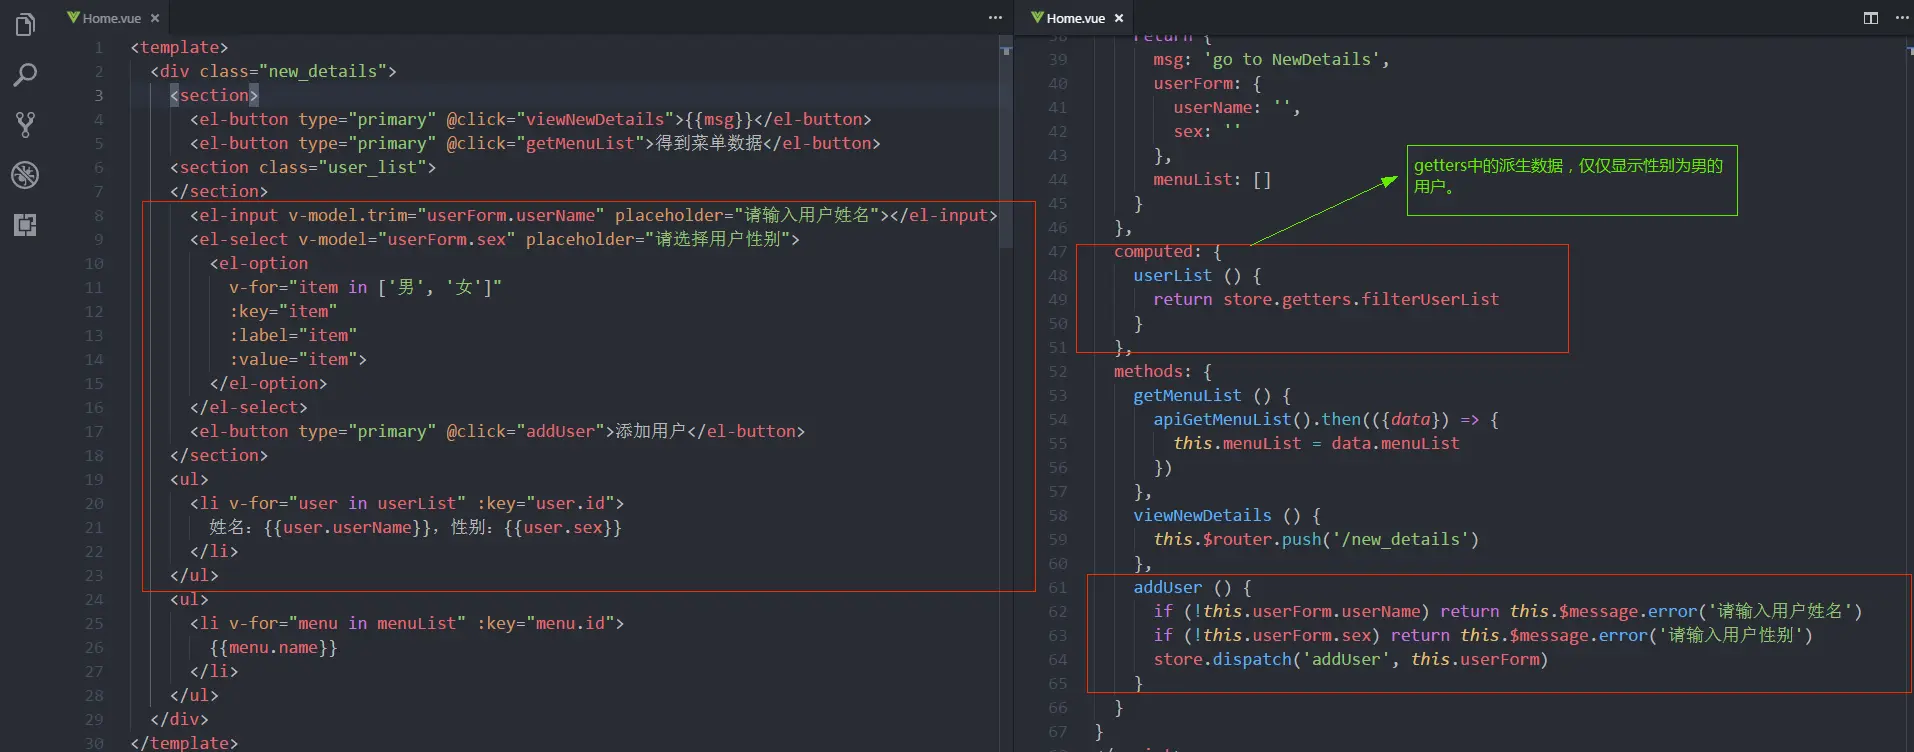Click store.dispatch('addUser', this.userForm)
The width and height of the screenshot is (1914, 752).
click(1350, 659)
